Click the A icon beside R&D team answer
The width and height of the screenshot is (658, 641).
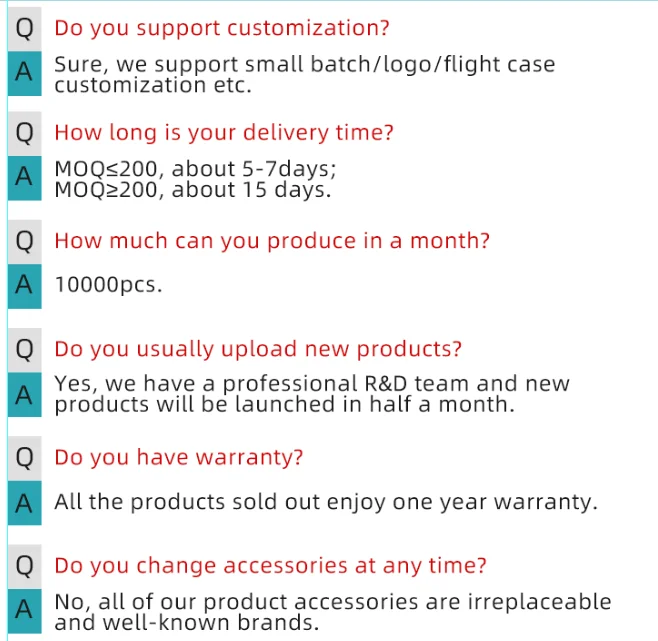[25, 395]
